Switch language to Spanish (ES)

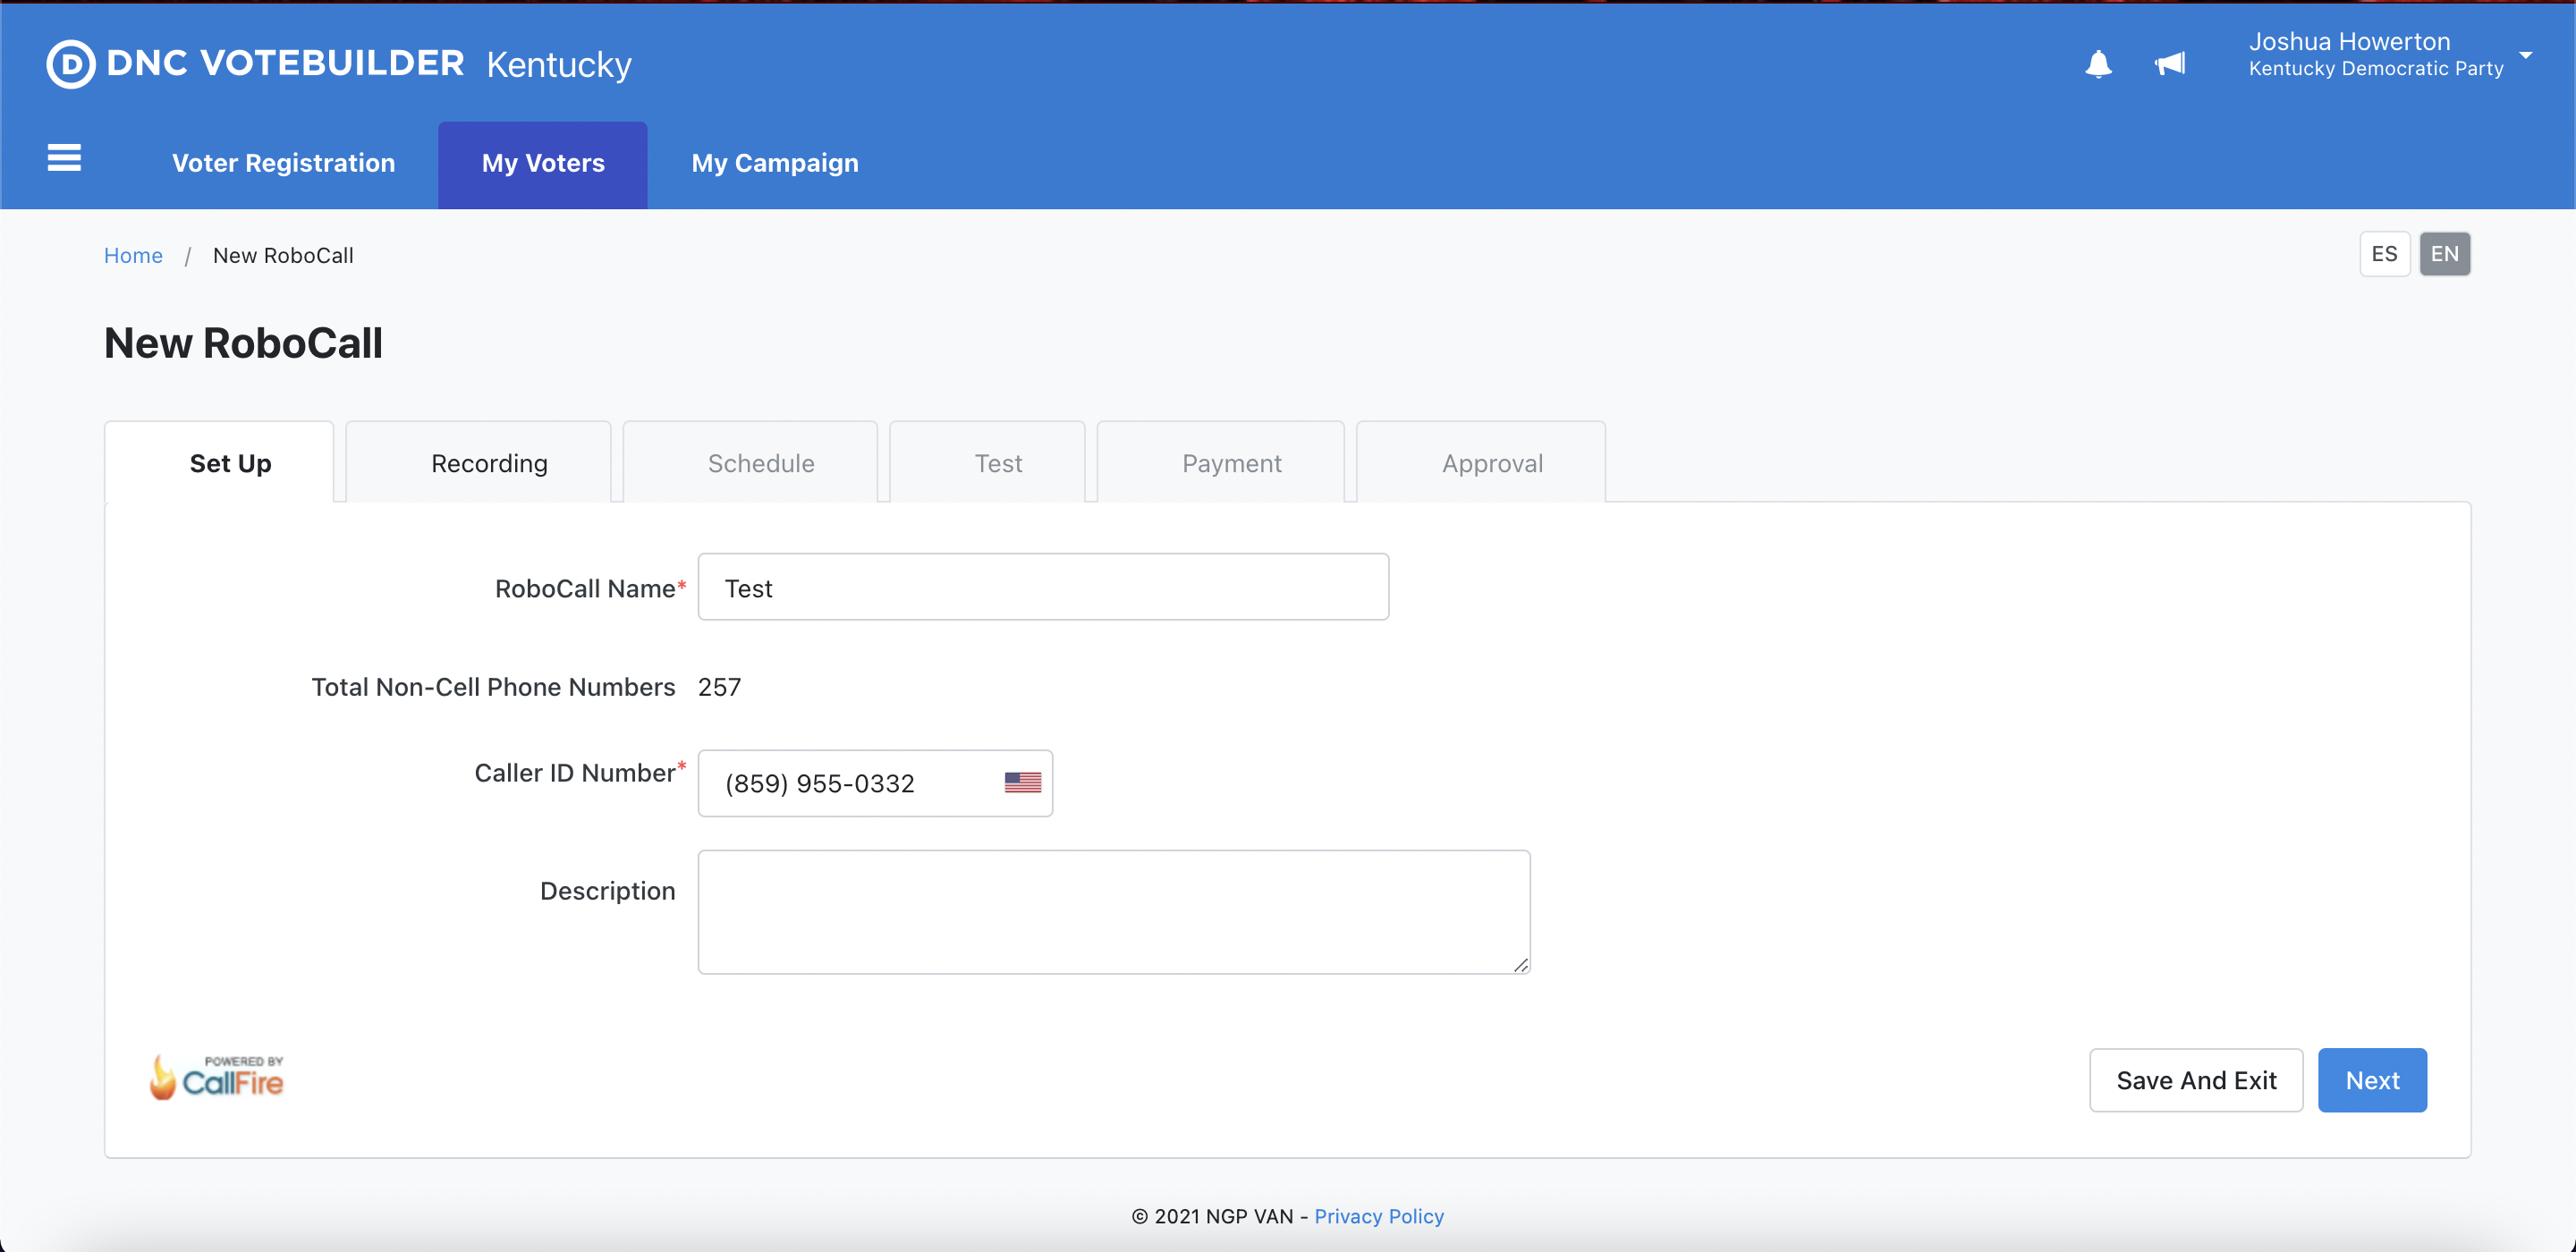(2384, 254)
